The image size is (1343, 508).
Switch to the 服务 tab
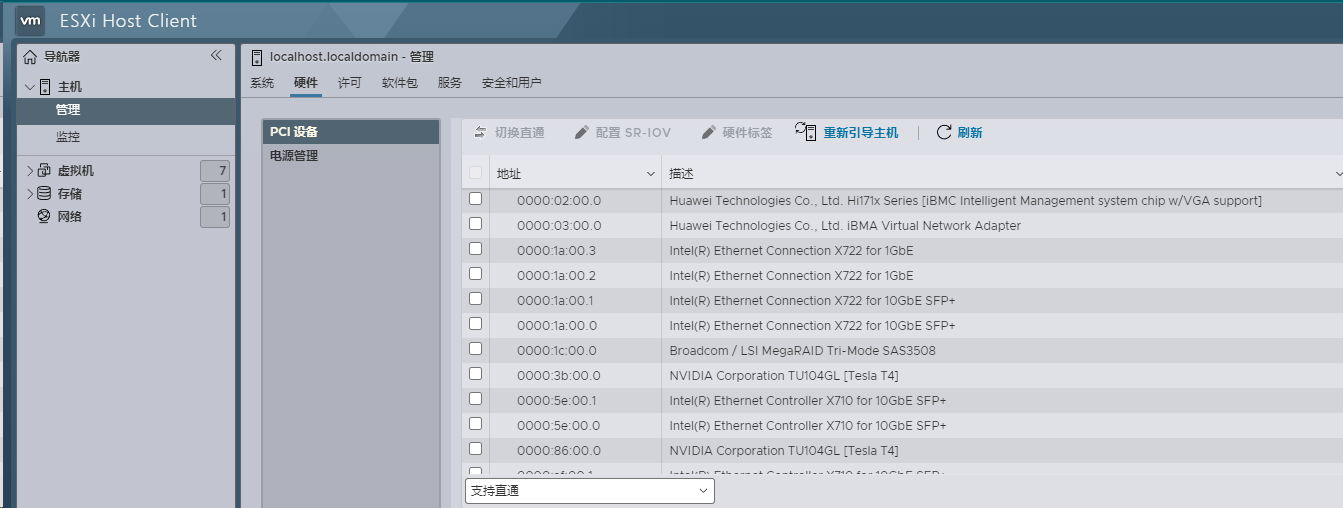click(450, 83)
